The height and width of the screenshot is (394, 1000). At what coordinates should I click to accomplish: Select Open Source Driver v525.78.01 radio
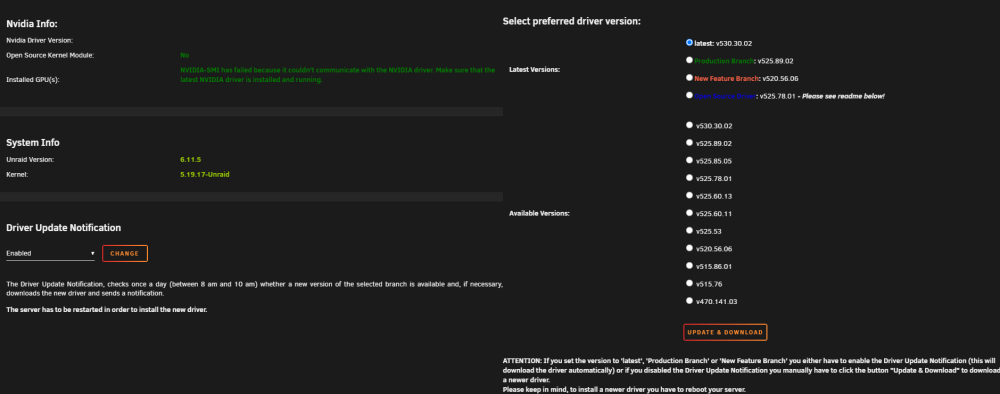[x=689, y=95]
